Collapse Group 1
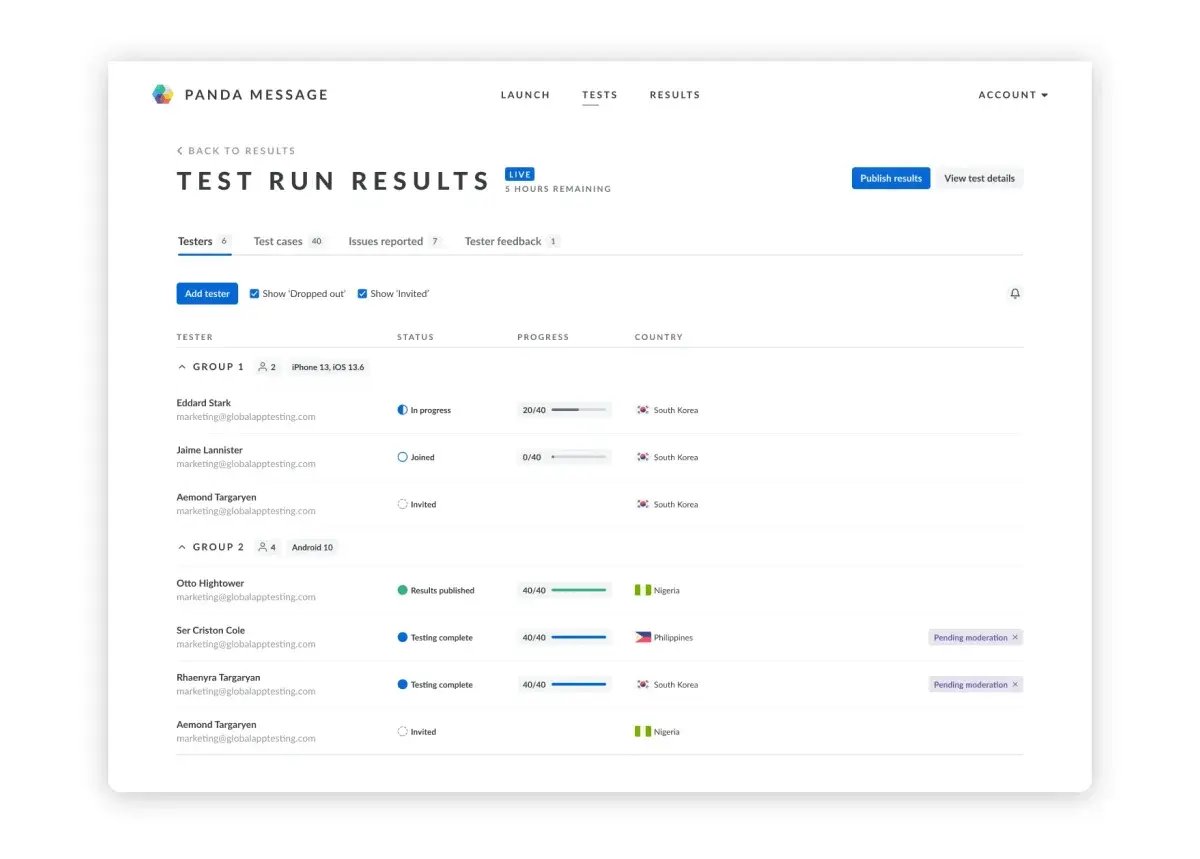Image resolution: width=1200 pixels, height=859 pixels. point(181,366)
